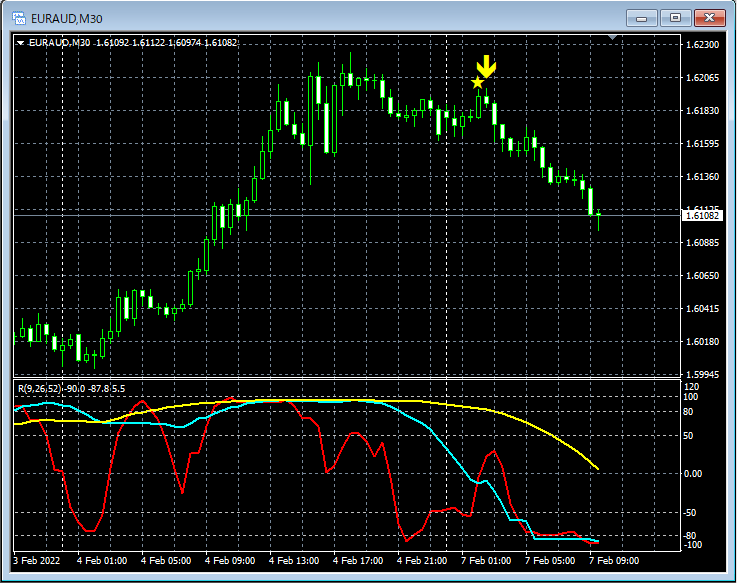Click the 4 Feb 09:00 time label
Screen dimensions: 738x583
(x=230, y=560)
